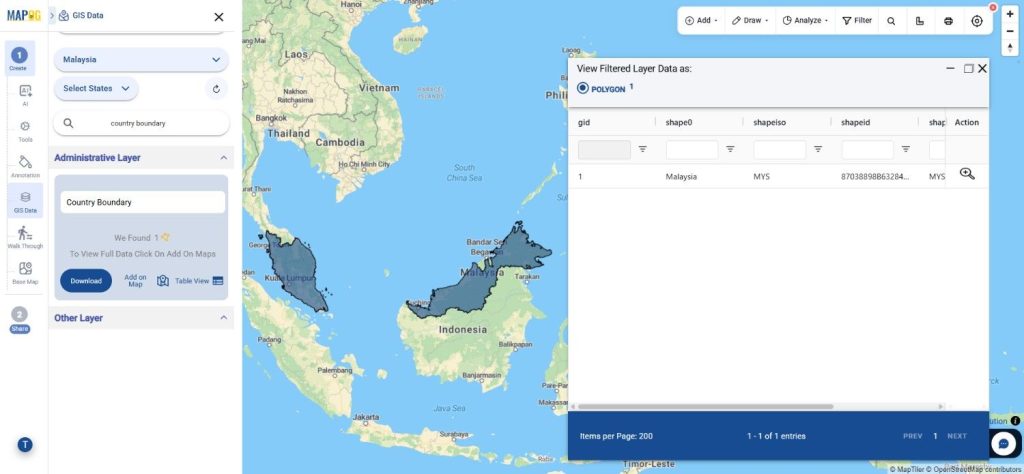The width and height of the screenshot is (1024, 474).
Task: Click the shapeiso filter input field
Action: tap(780, 150)
